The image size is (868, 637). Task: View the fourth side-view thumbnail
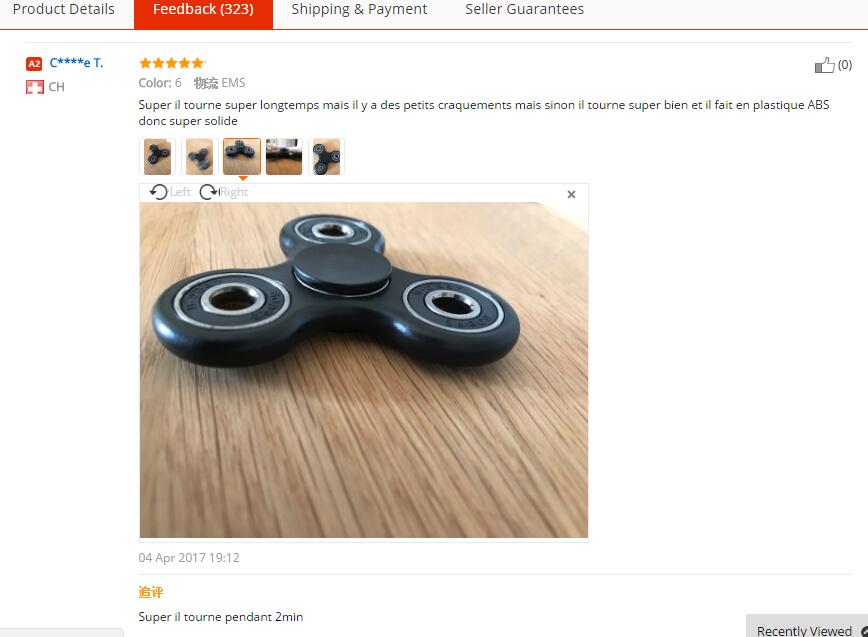click(284, 157)
